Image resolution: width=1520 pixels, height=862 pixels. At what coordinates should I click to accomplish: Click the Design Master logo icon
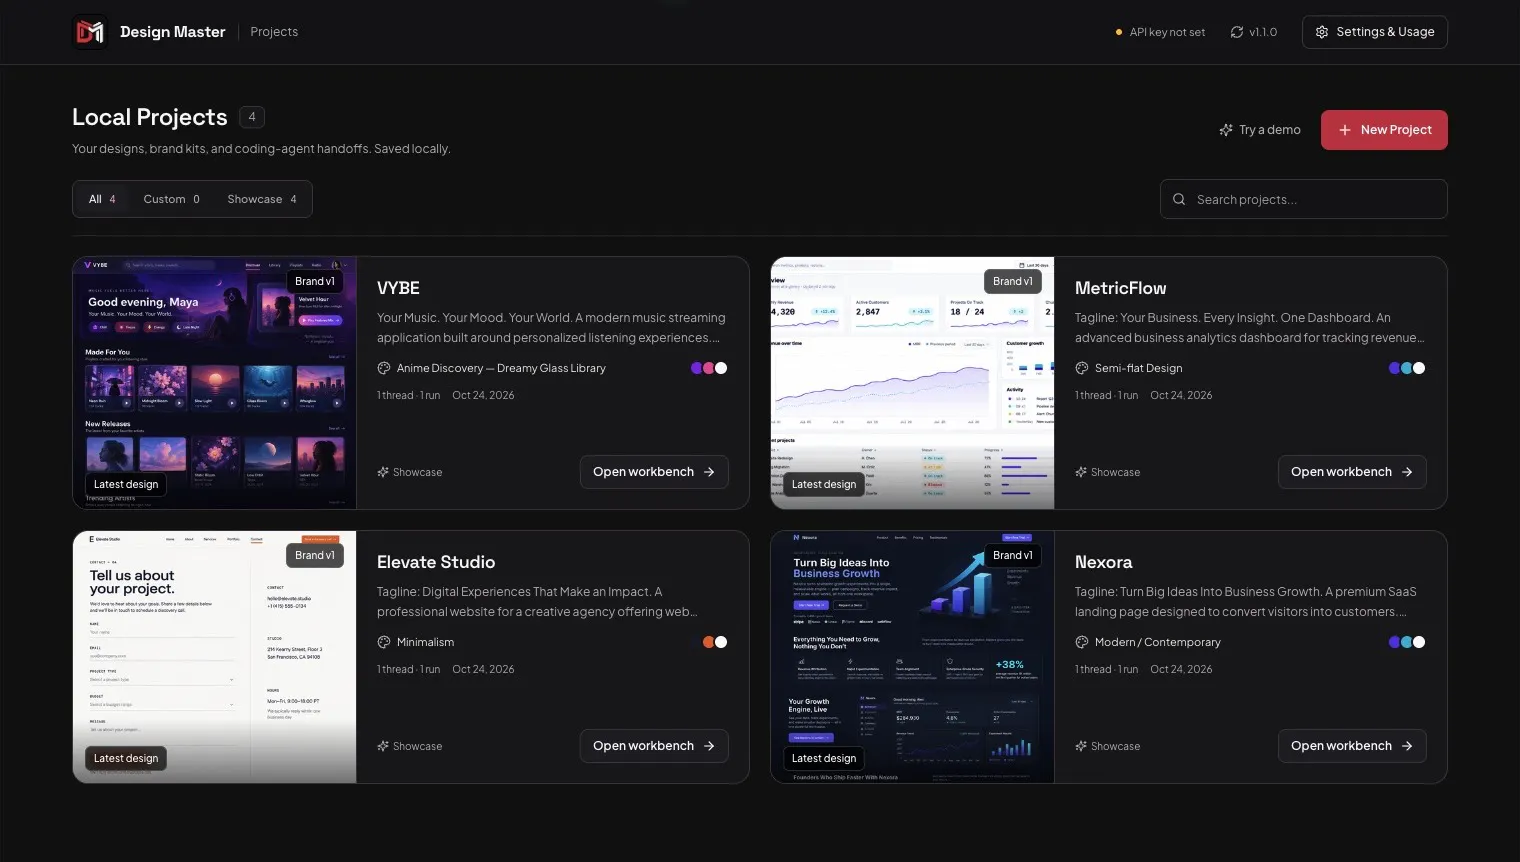(90, 32)
